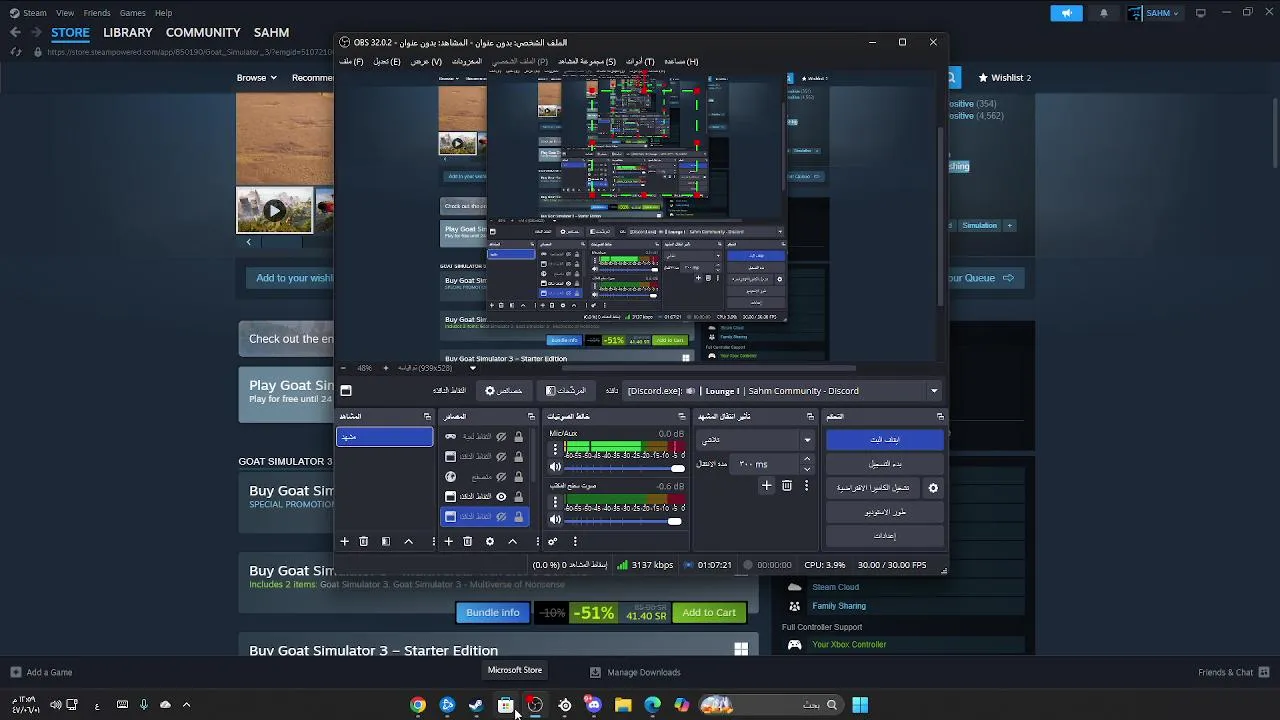The width and height of the screenshot is (1280, 720).
Task: Unlock the game capture source
Action: coord(518,437)
